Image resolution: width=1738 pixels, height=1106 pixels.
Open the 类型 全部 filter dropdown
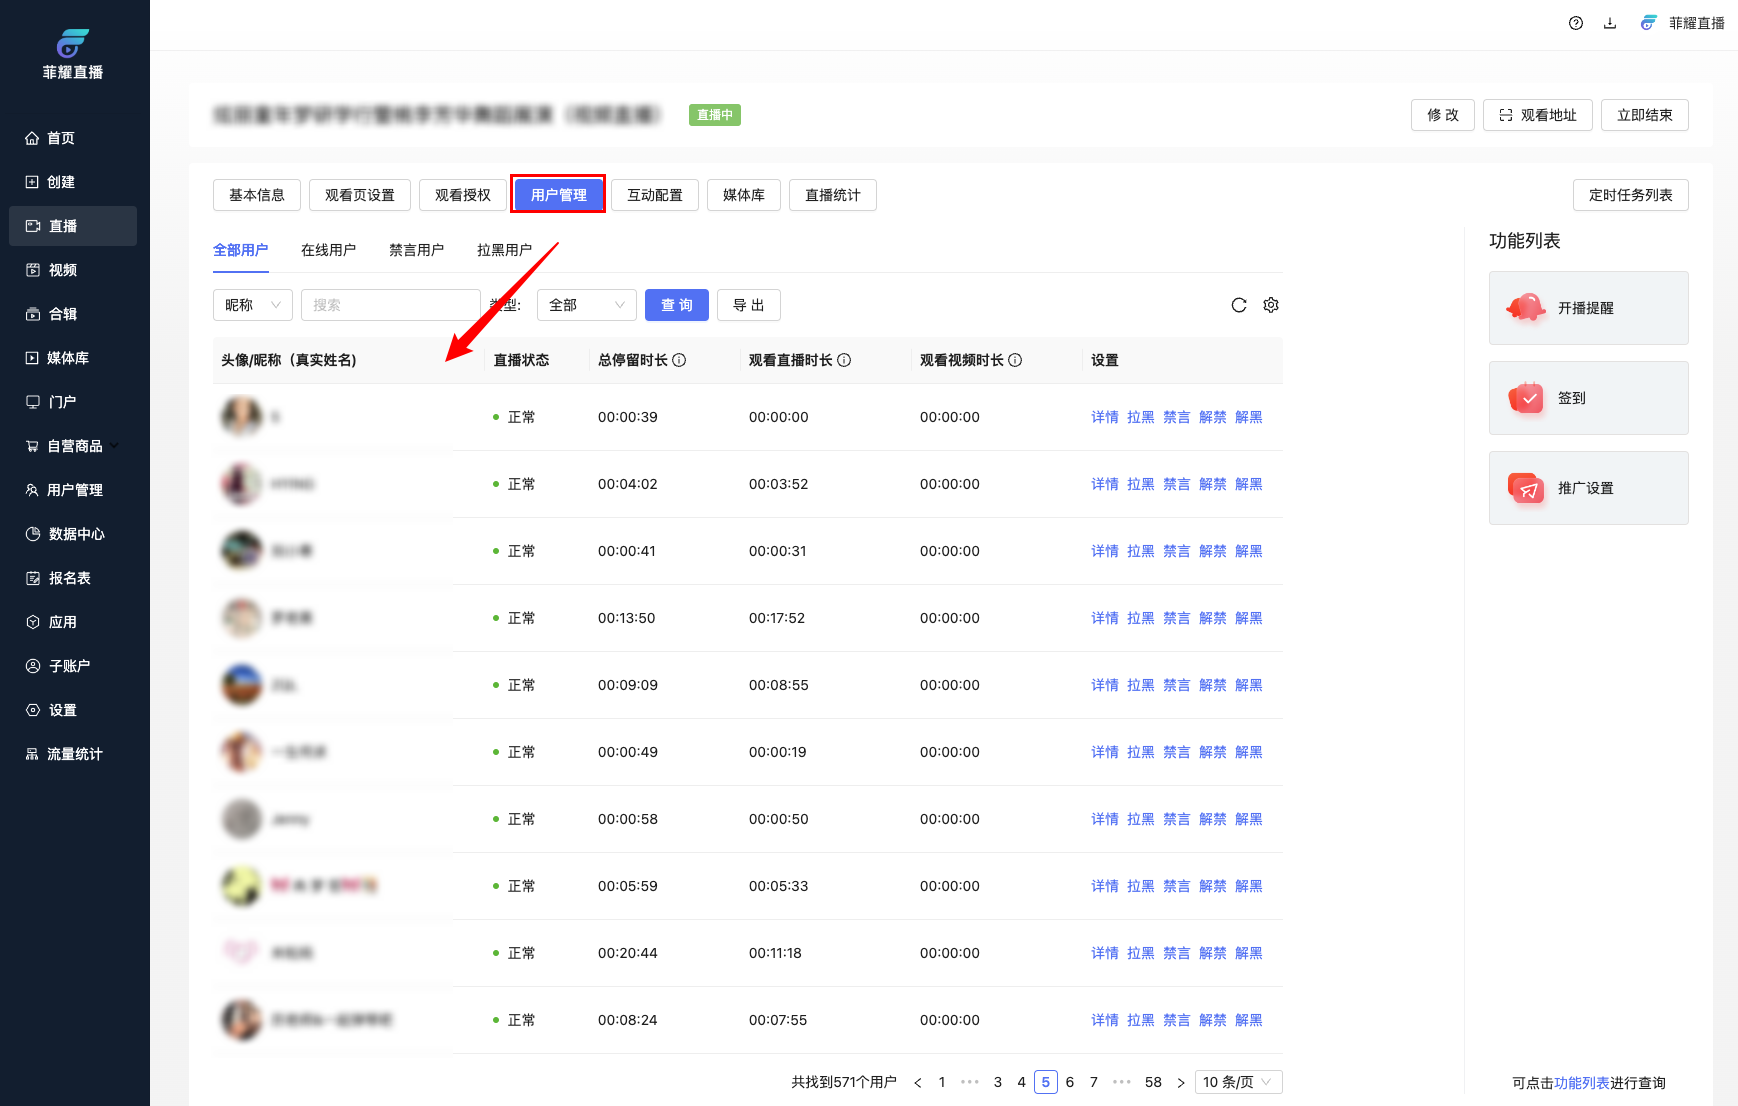(586, 305)
